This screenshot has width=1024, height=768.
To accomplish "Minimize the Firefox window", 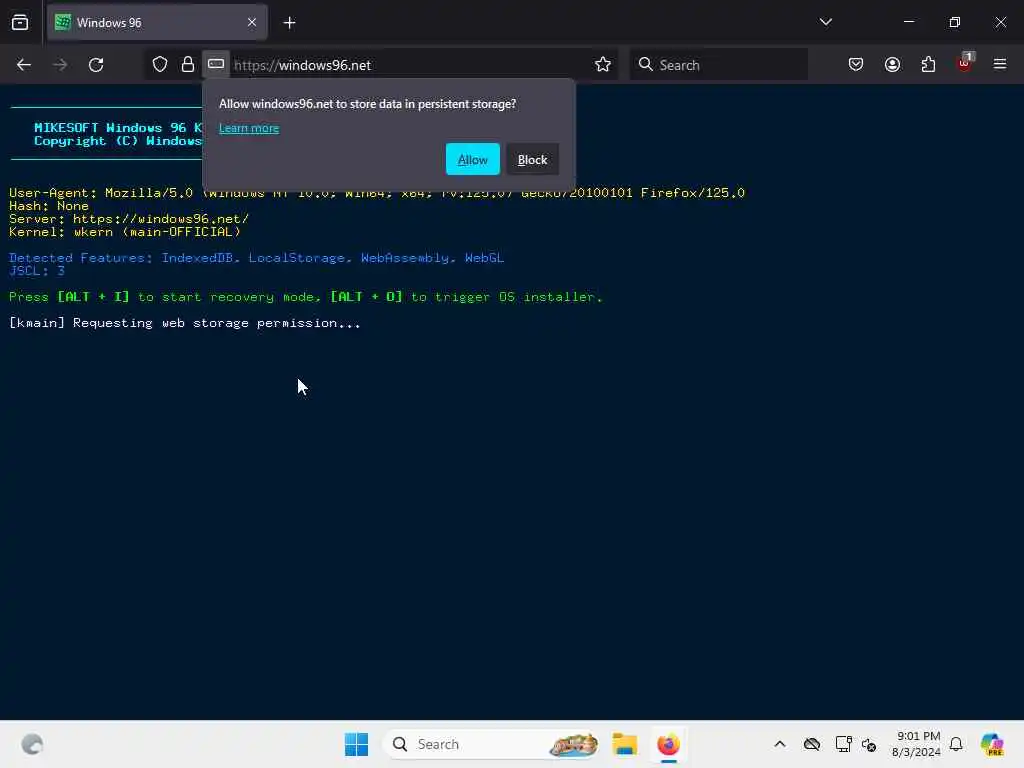I will click(x=908, y=22).
